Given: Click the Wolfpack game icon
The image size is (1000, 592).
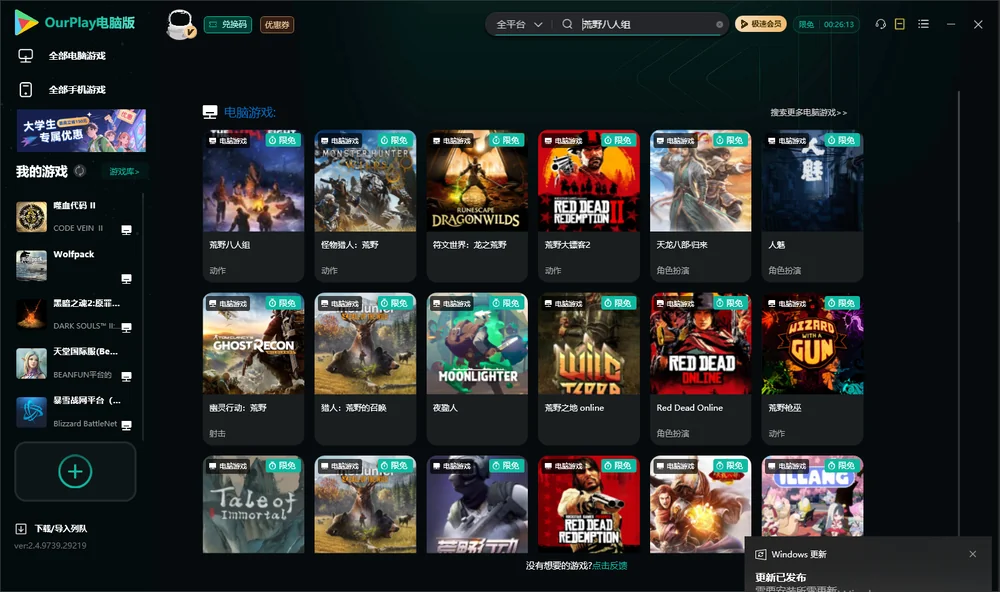Looking at the screenshot, I should [31, 265].
